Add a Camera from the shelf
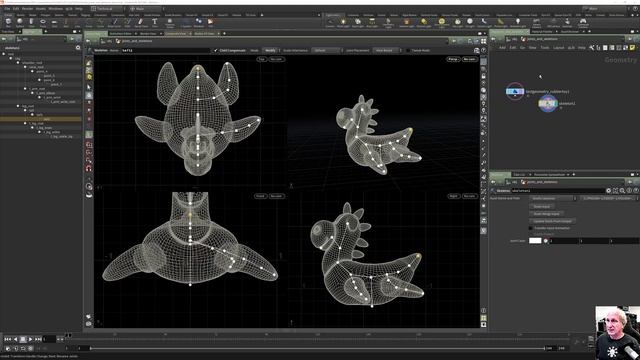 click(x=330, y=23)
